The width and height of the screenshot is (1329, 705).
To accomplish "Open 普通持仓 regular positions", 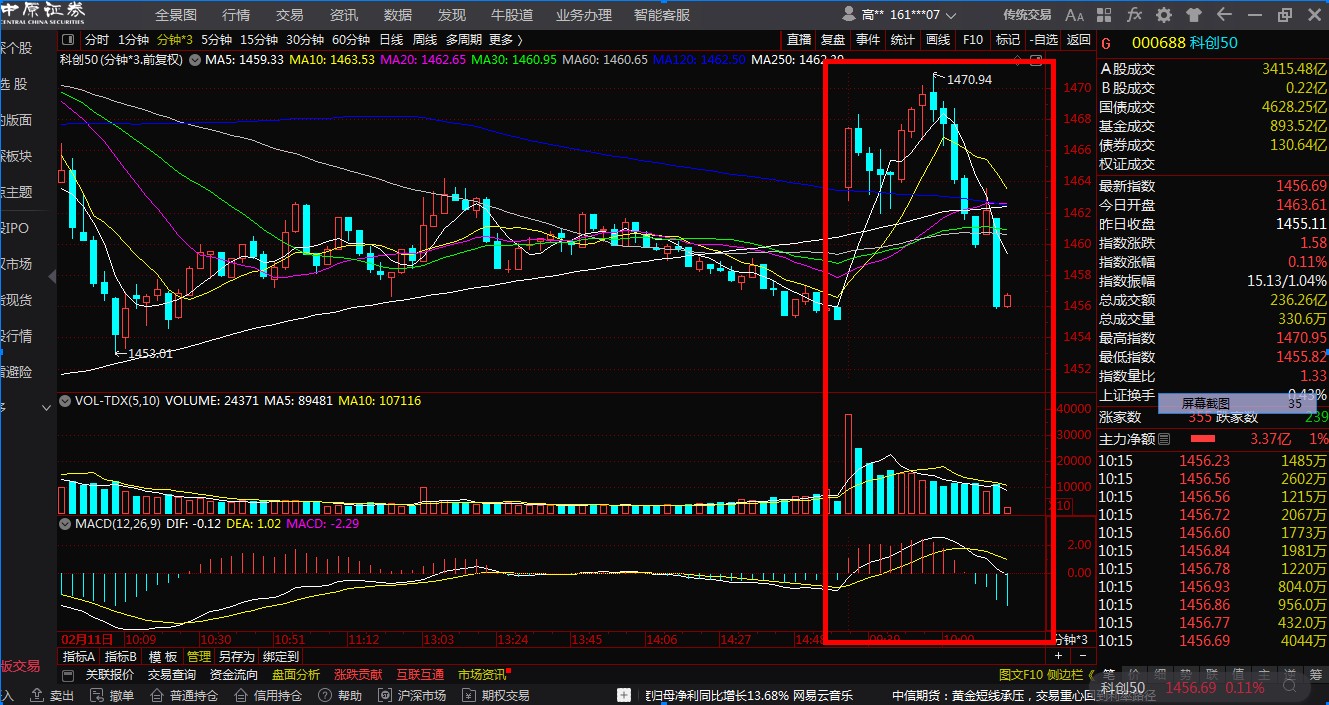I will pos(184,696).
